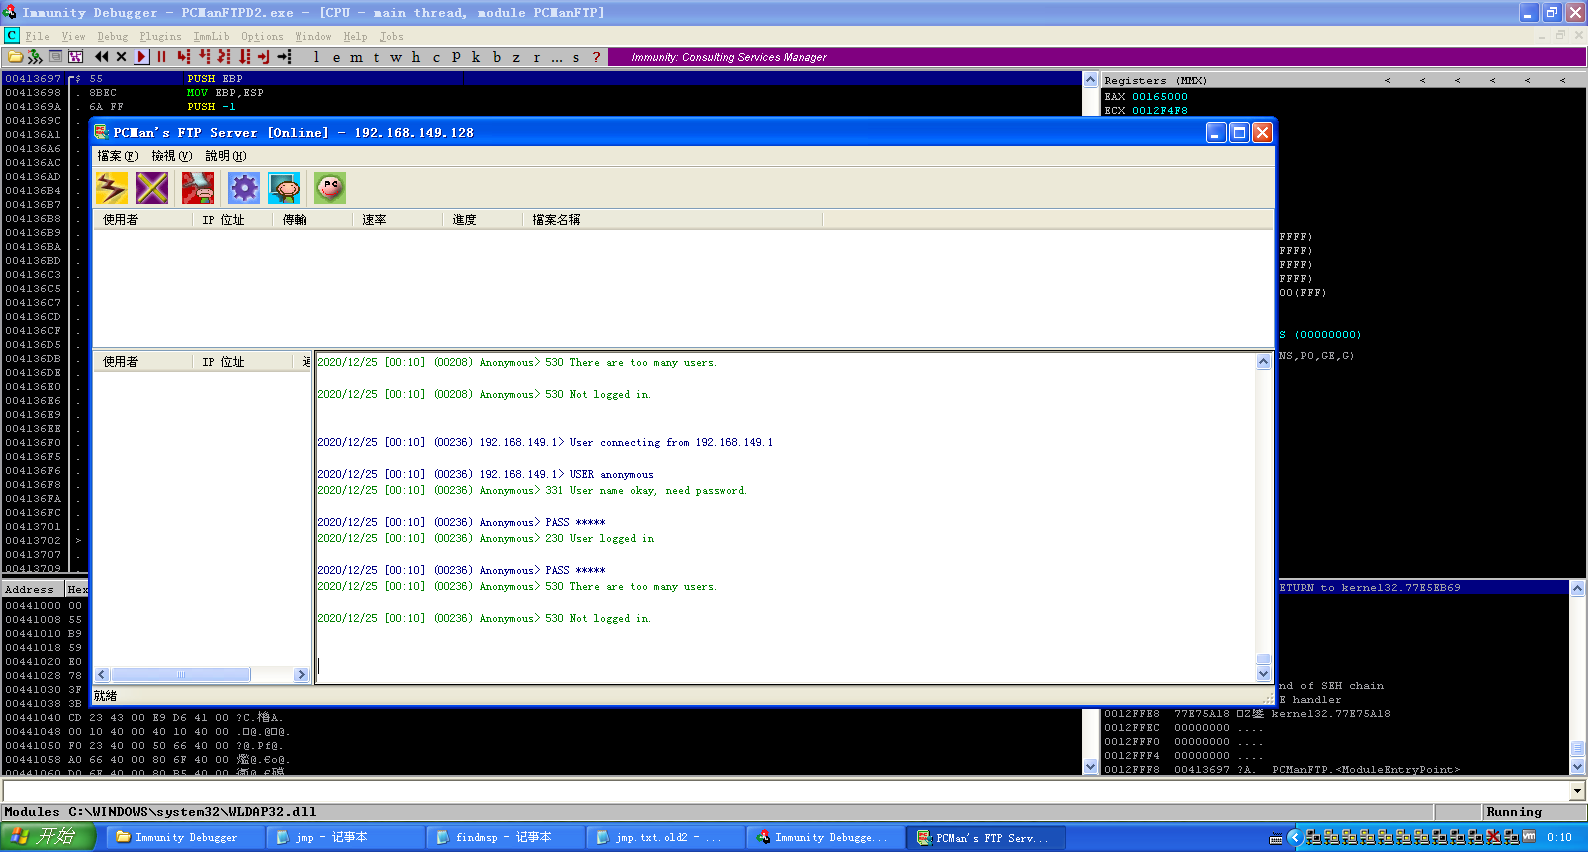The image size is (1588, 852).
Task: Click the disassembly pane scroll up arrow
Action: (x=1091, y=79)
